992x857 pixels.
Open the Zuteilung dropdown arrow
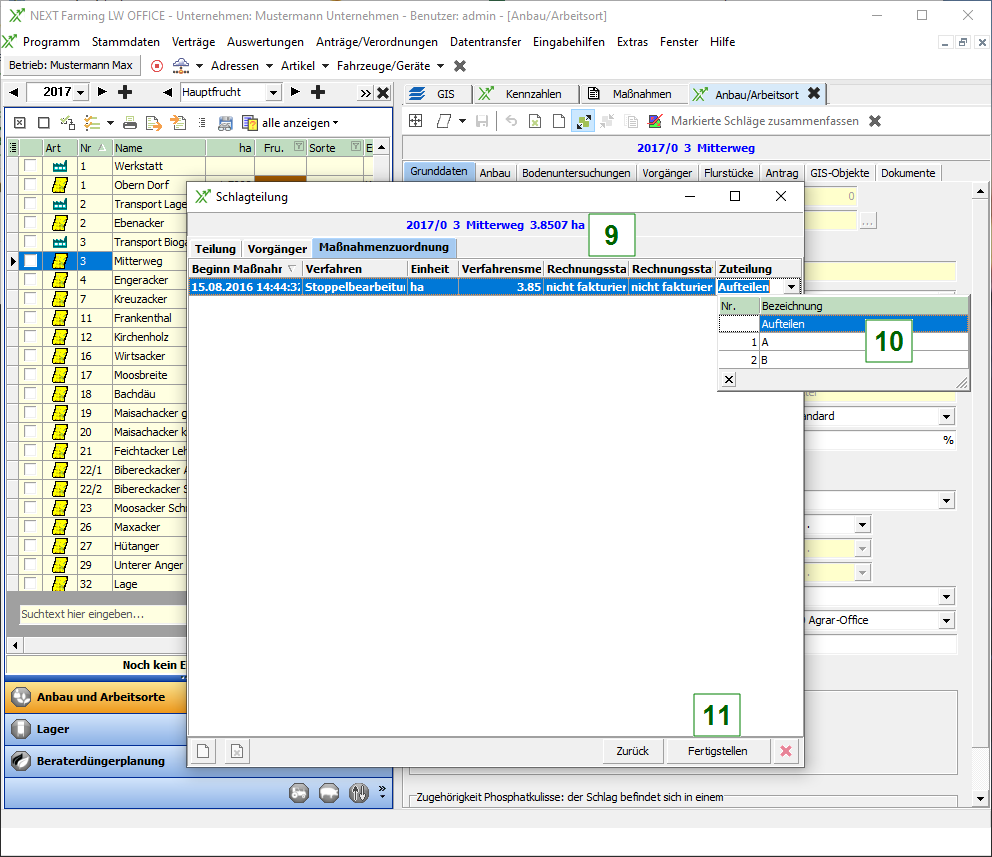click(791, 287)
